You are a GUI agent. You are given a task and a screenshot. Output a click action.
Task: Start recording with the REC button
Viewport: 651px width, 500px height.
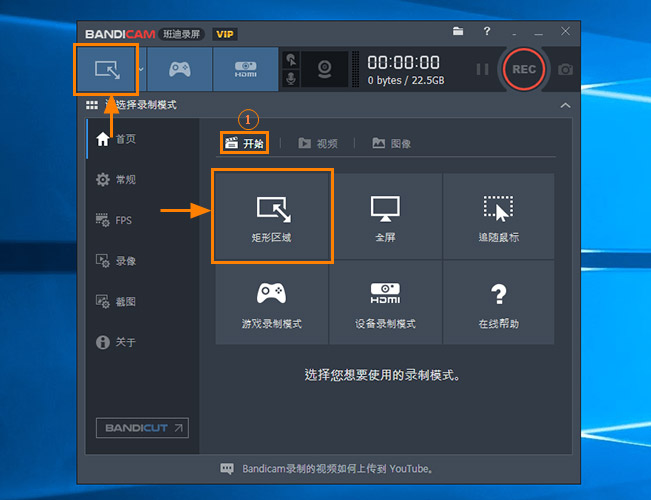524,69
